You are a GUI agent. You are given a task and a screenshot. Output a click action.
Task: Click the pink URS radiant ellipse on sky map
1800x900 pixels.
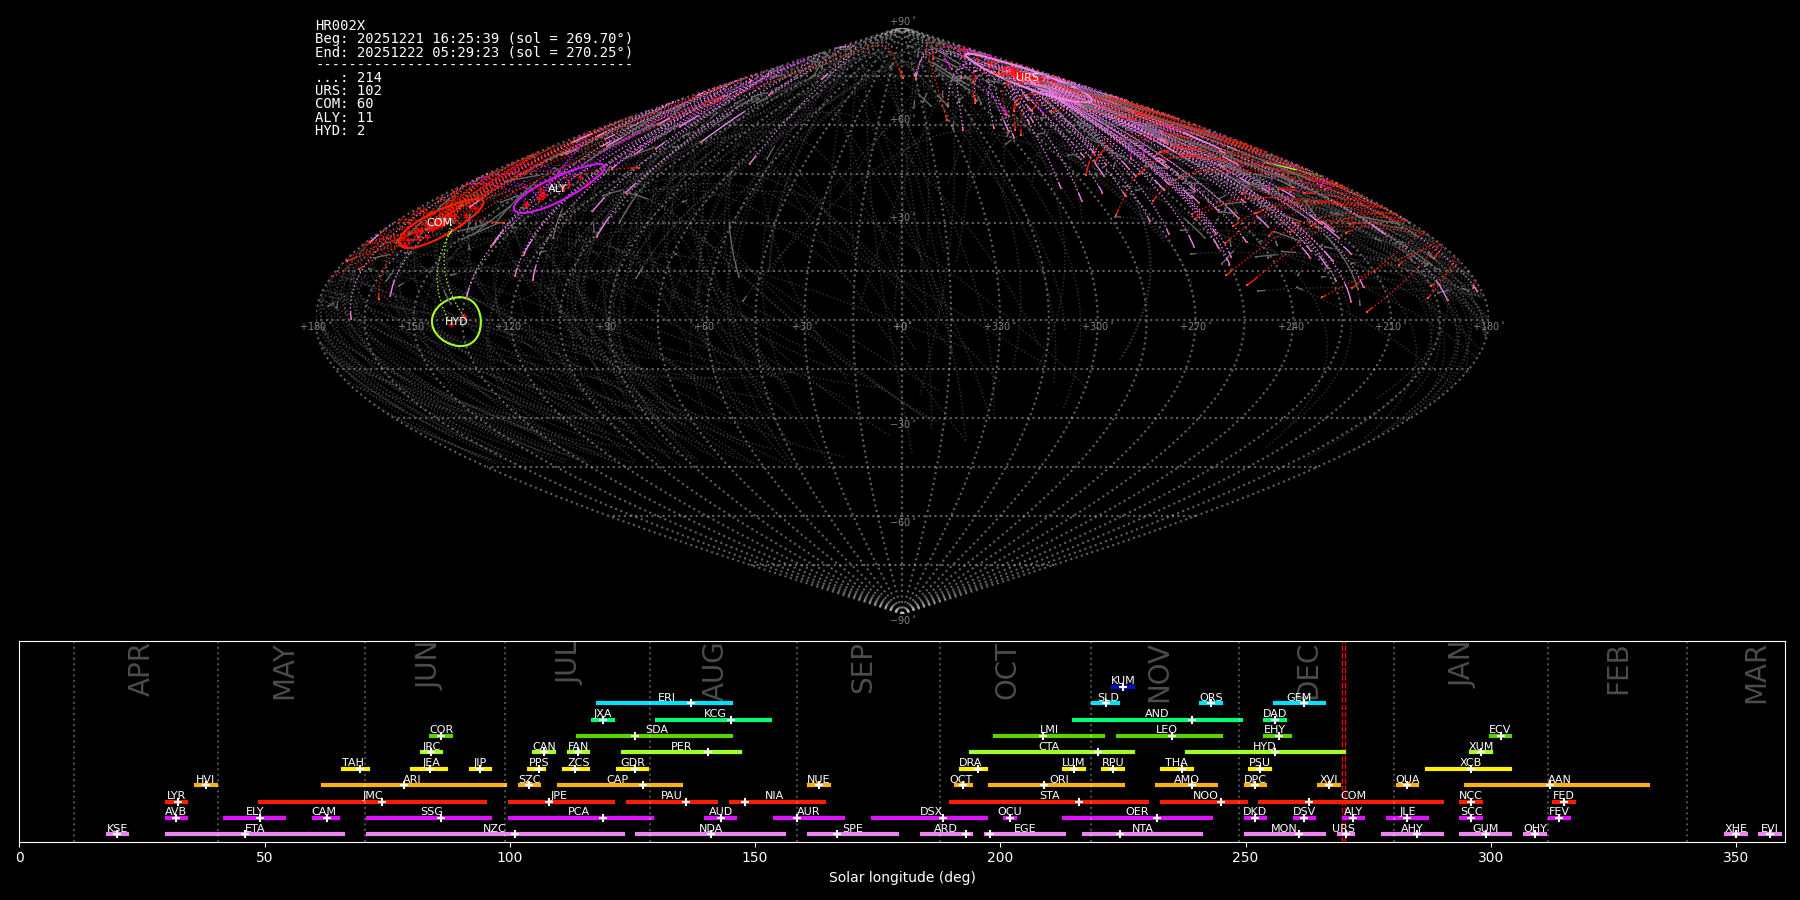coord(1027,77)
